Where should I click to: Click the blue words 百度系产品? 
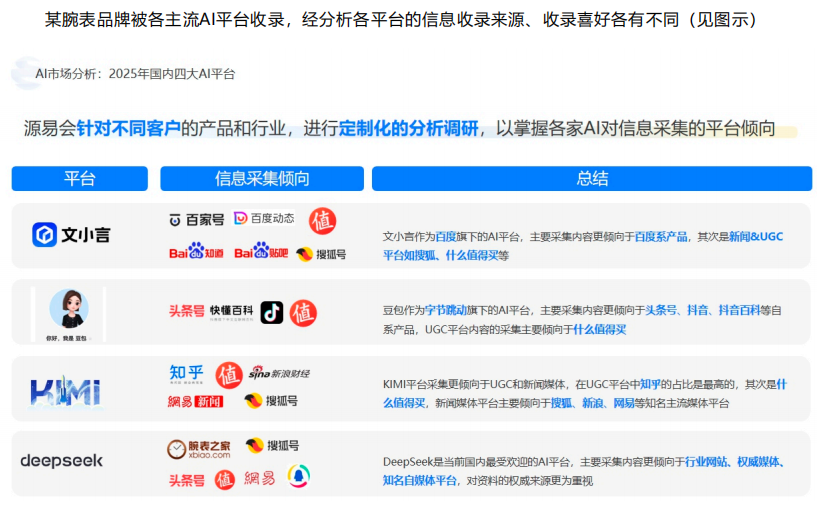pos(661,237)
